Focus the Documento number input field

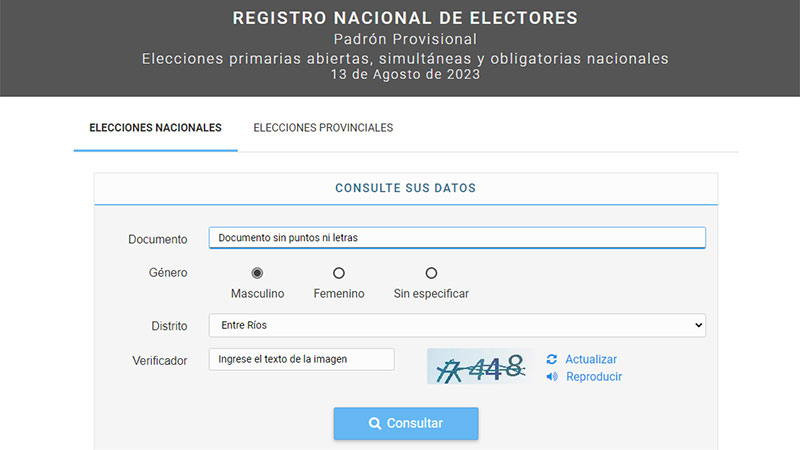coord(457,238)
